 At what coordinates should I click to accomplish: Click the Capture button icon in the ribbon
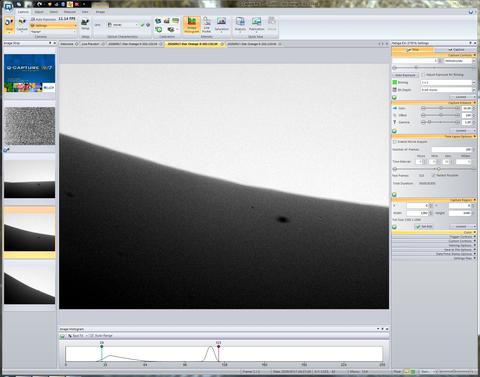pos(22,22)
